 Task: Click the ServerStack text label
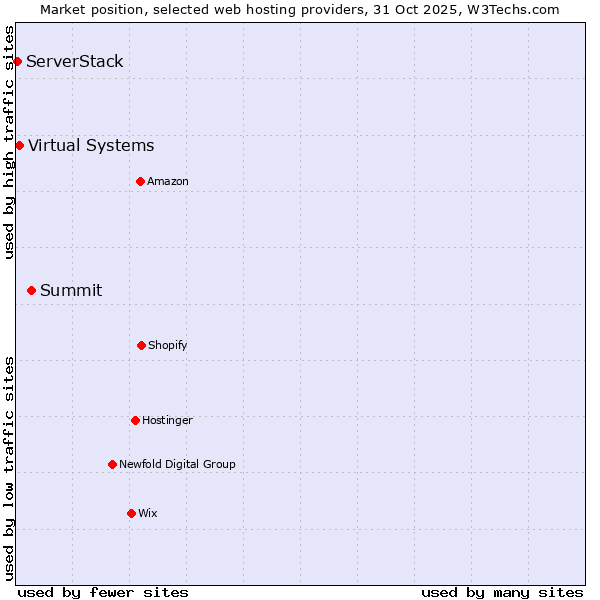75,62
